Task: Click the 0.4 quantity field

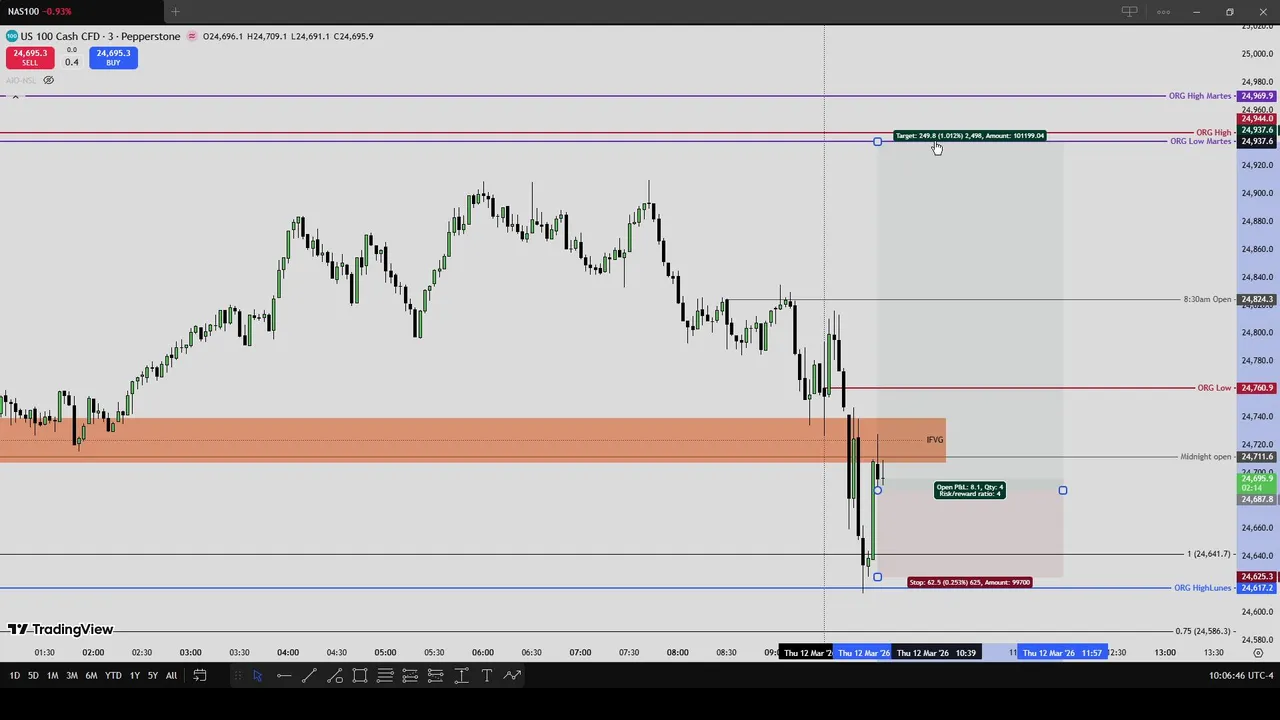Action: (72, 62)
